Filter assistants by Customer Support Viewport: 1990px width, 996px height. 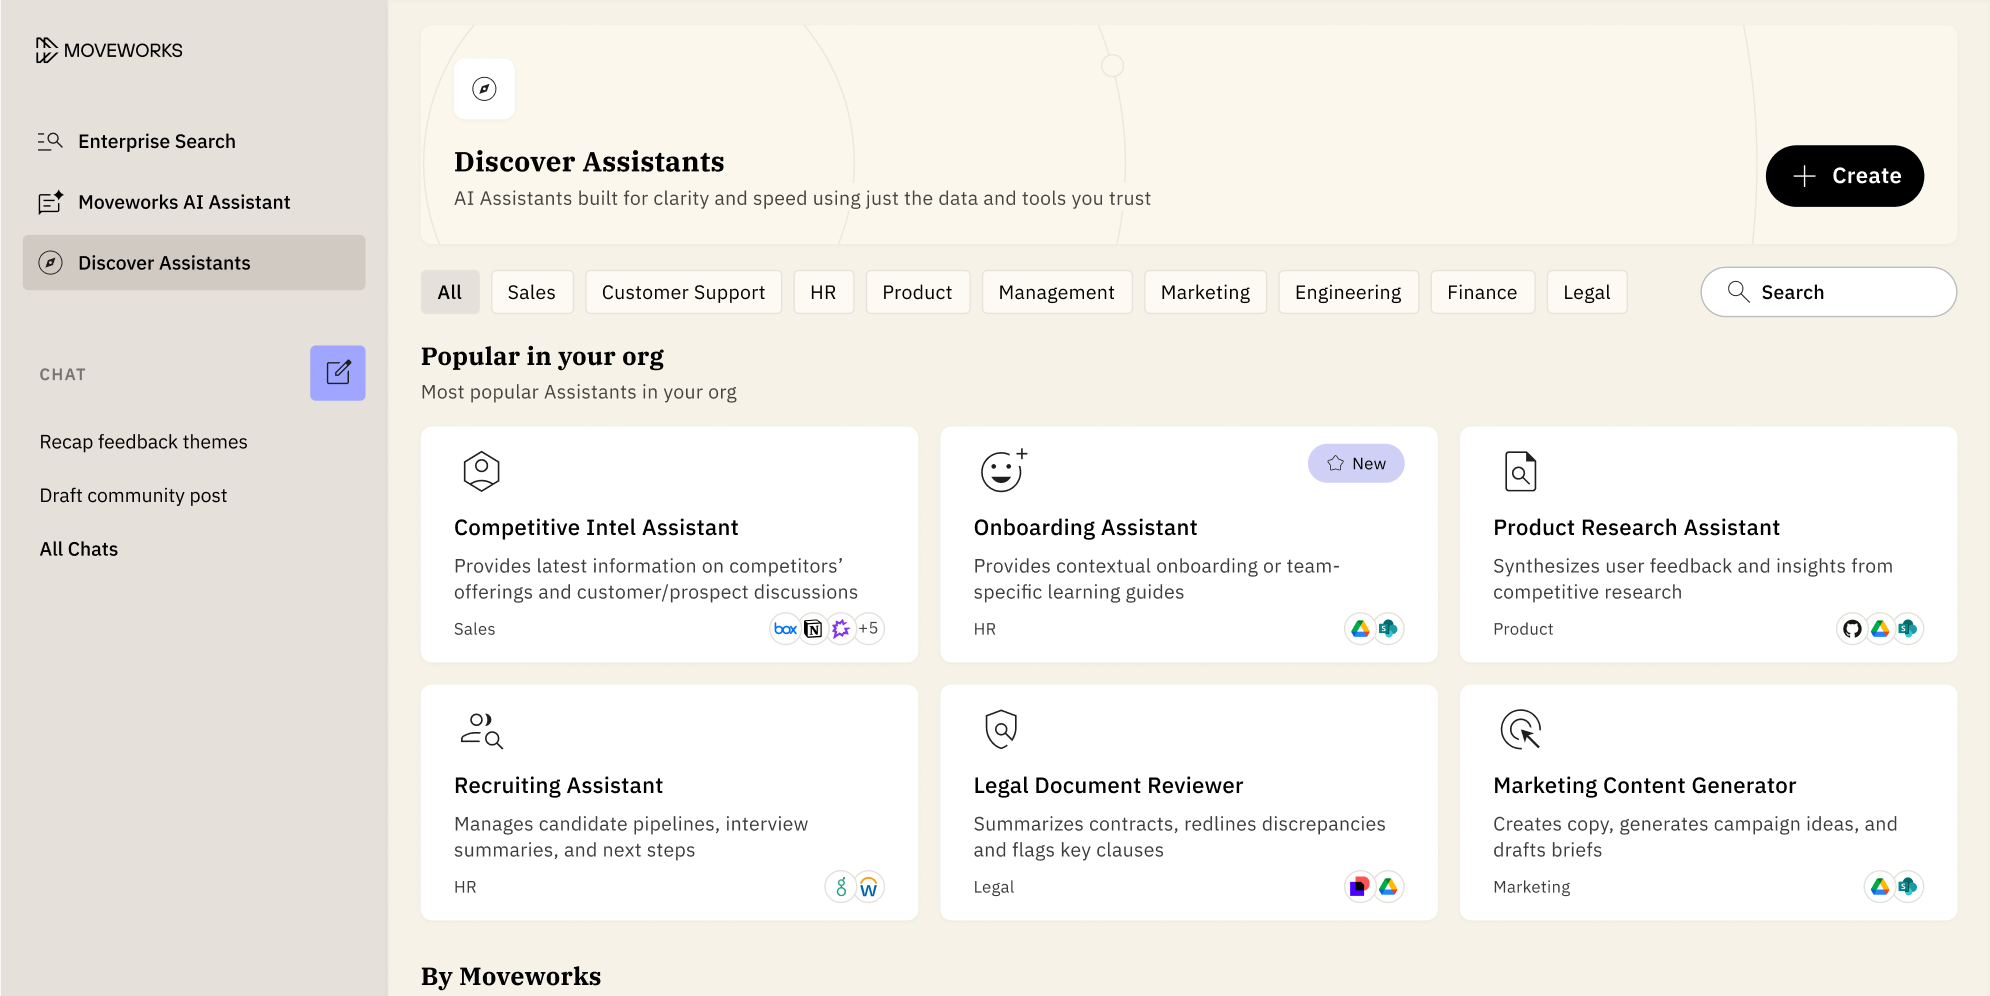click(683, 292)
